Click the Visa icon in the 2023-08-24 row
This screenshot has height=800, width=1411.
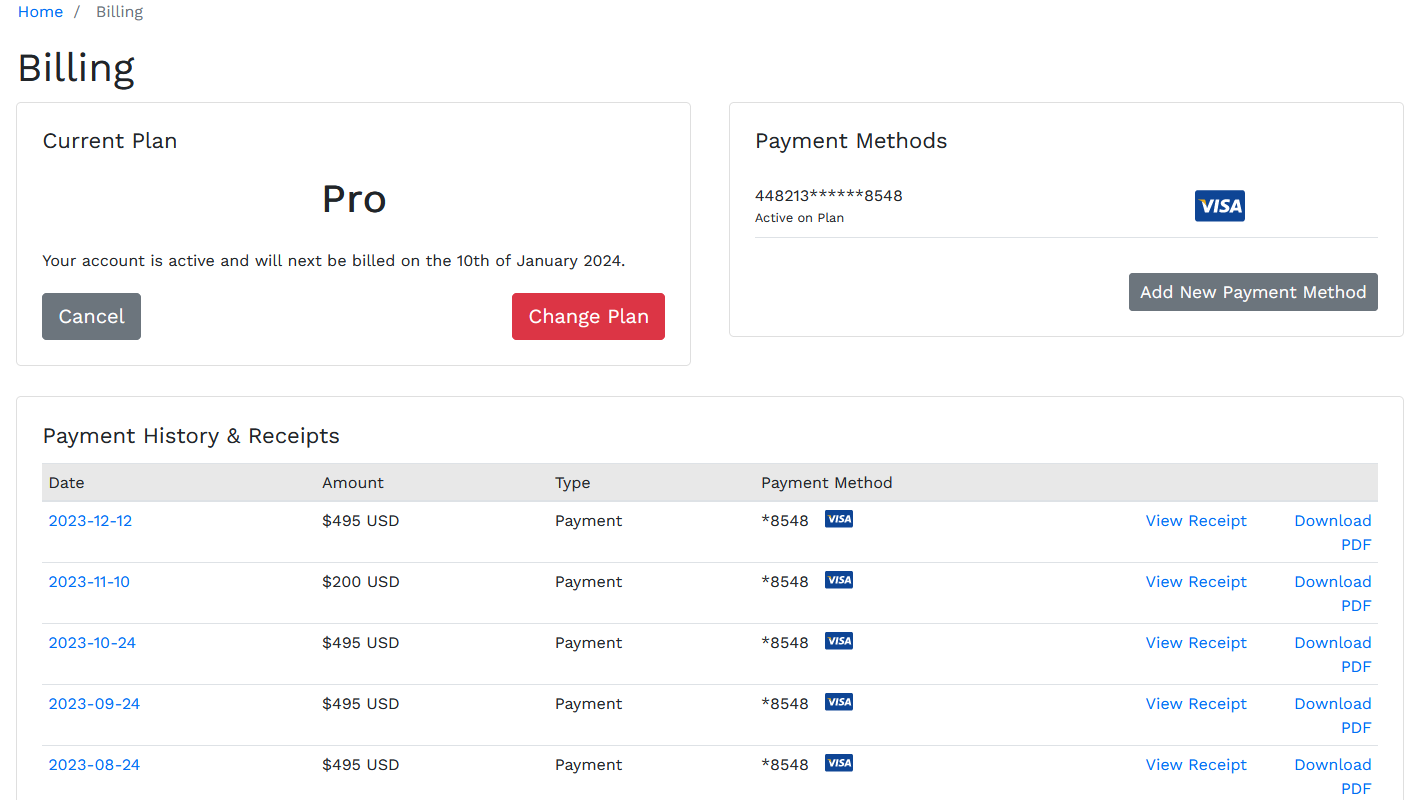click(839, 763)
